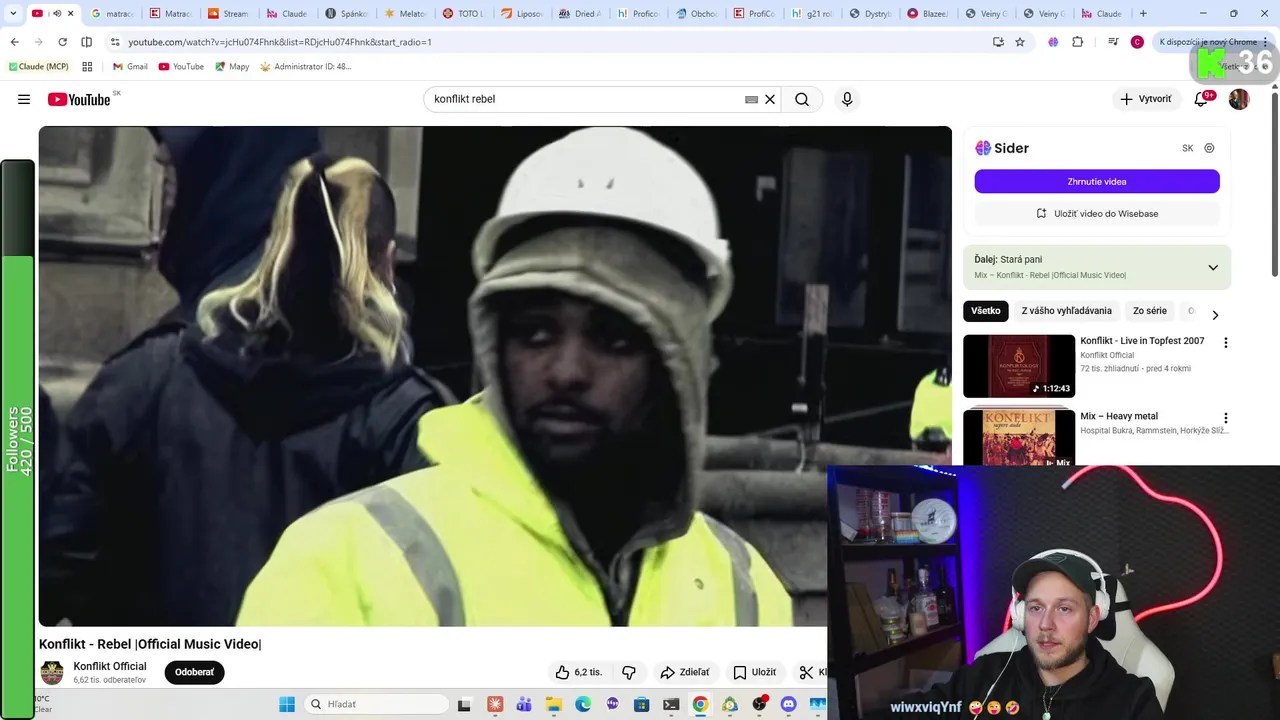
Task: Select the Zo série filter chip
Action: click(x=1150, y=311)
